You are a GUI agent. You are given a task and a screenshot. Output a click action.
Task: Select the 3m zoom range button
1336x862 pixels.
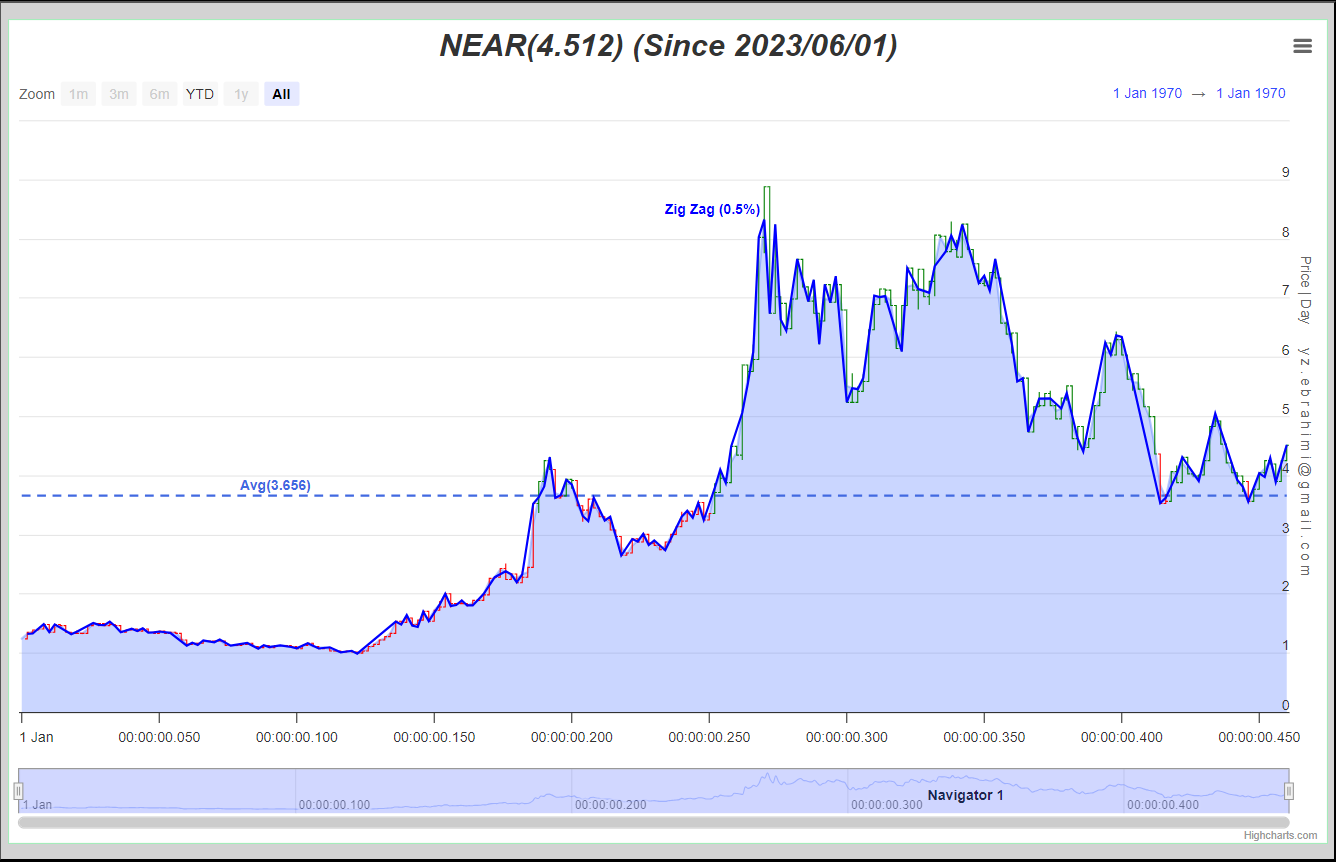click(119, 94)
